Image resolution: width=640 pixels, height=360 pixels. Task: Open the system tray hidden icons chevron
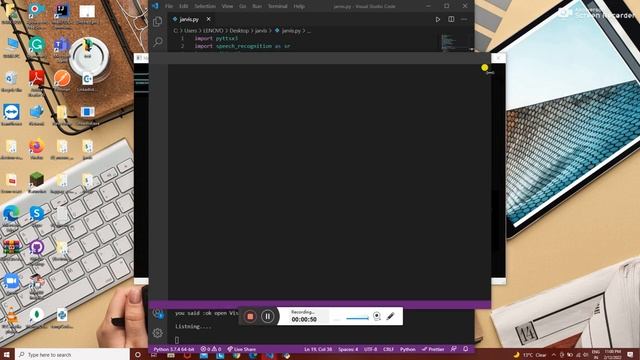tap(553, 355)
